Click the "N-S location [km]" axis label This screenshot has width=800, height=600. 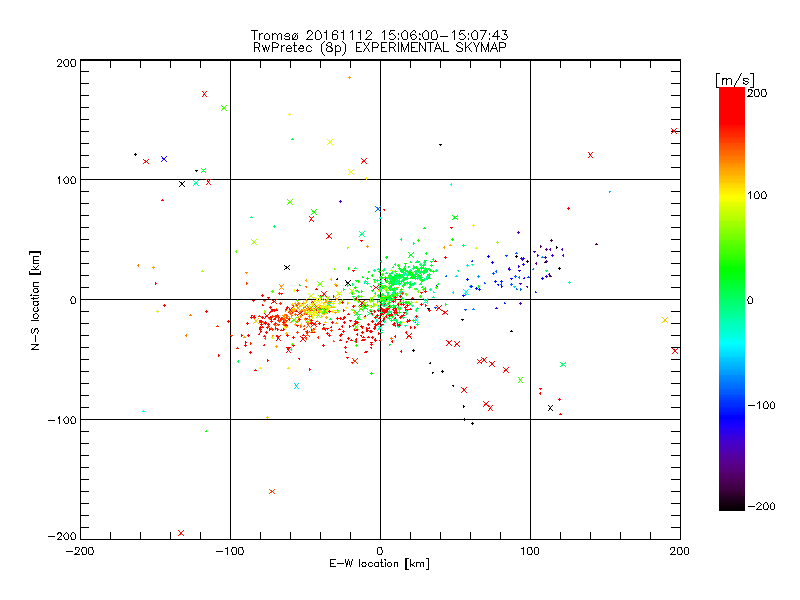tap(35, 300)
